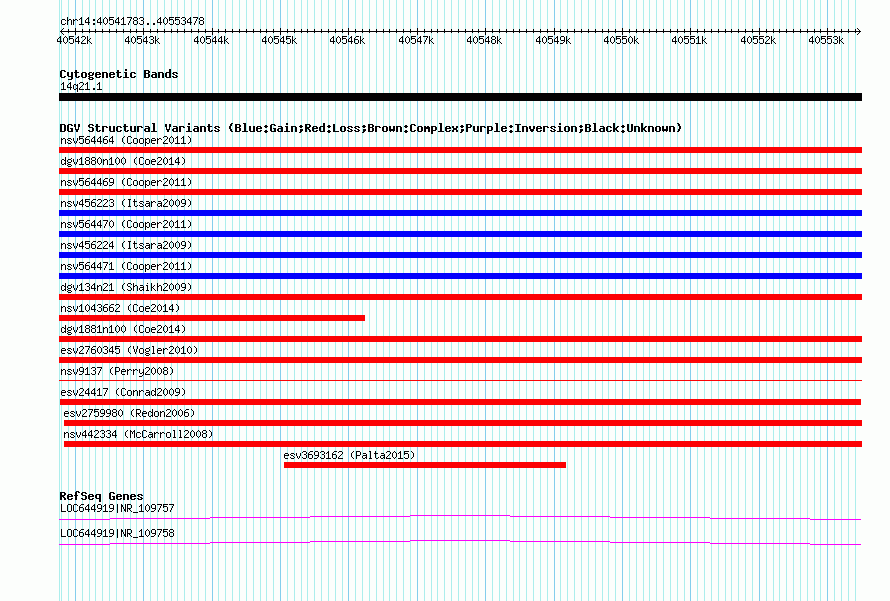This screenshot has height=601, width=890.
Task: Click the magenta line under LOC644919|NR_109757
Action: (x=460, y=517)
